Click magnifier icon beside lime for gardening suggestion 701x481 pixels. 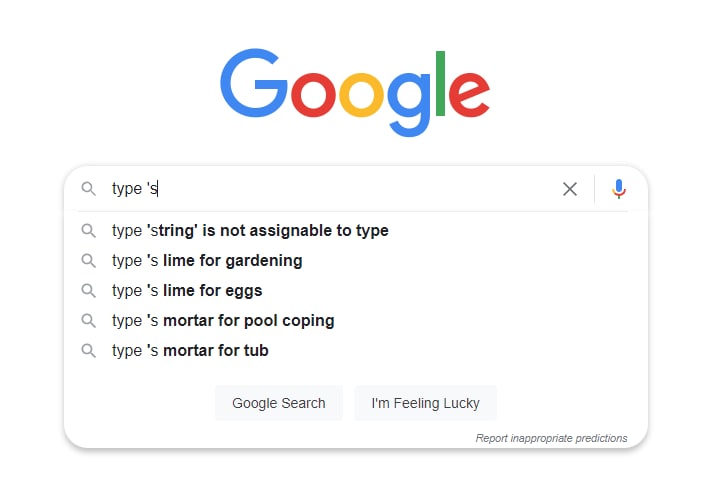(89, 261)
